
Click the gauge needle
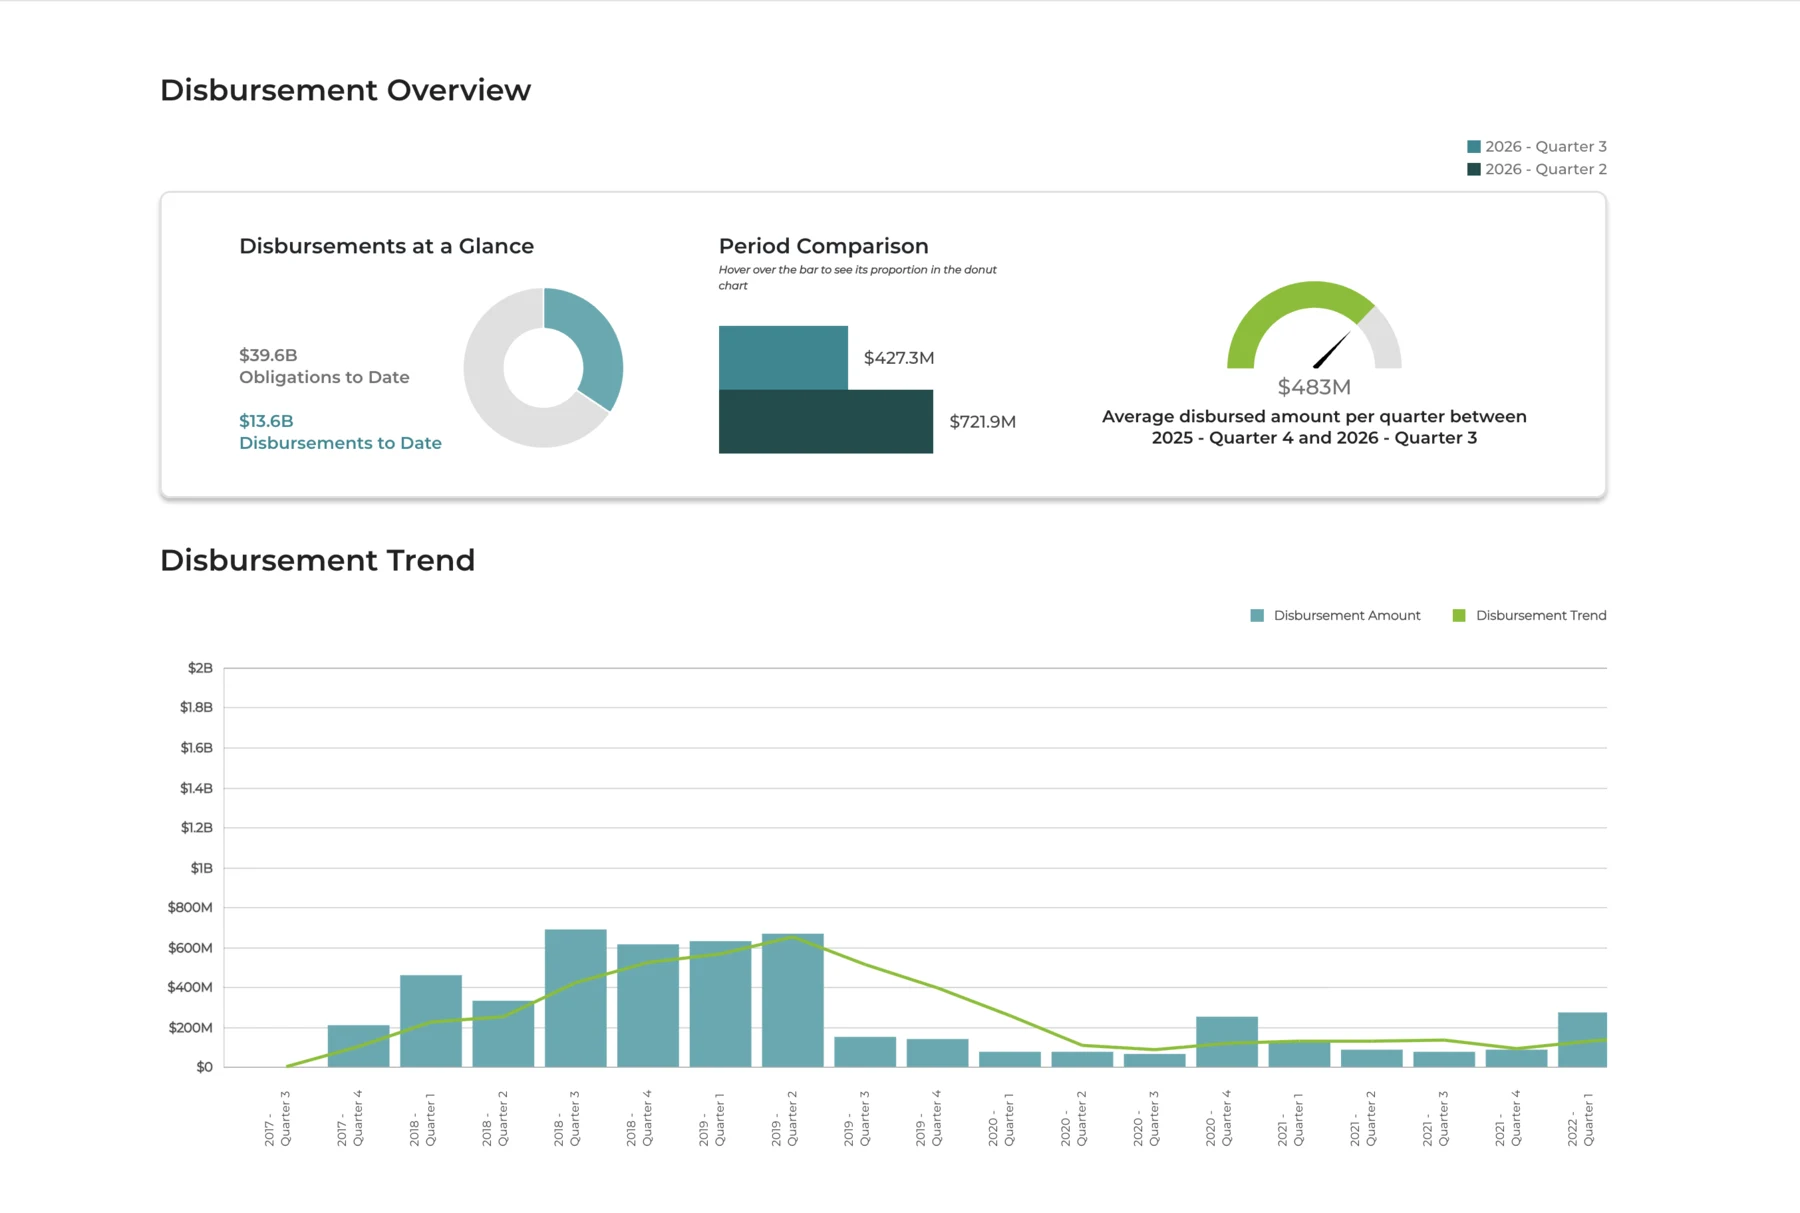[1331, 350]
